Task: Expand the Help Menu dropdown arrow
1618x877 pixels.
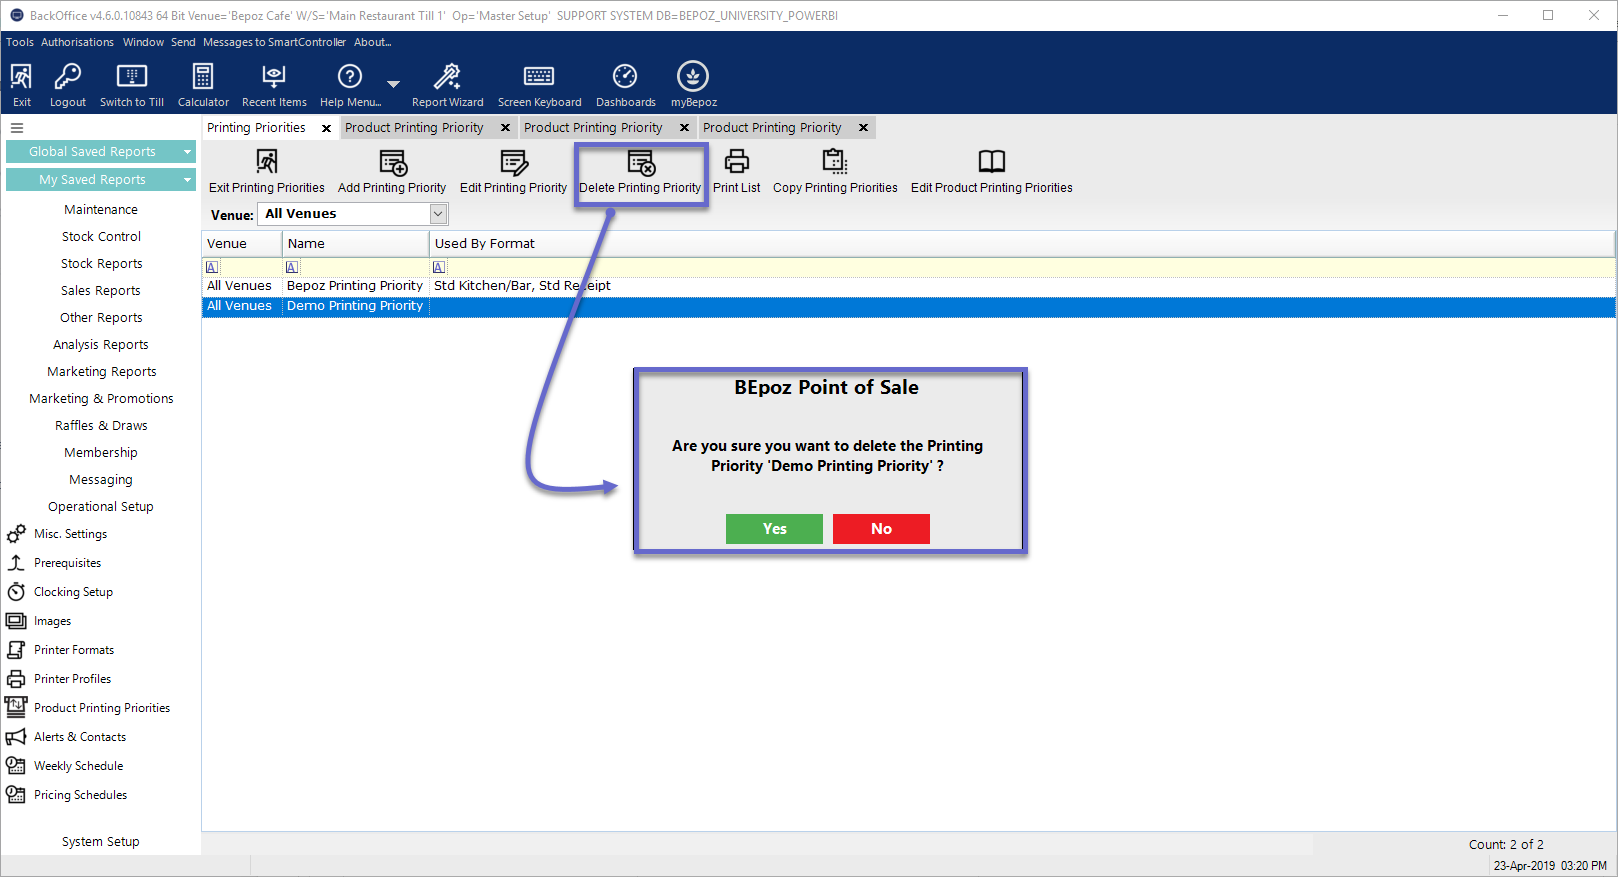Action: point(394,84)
